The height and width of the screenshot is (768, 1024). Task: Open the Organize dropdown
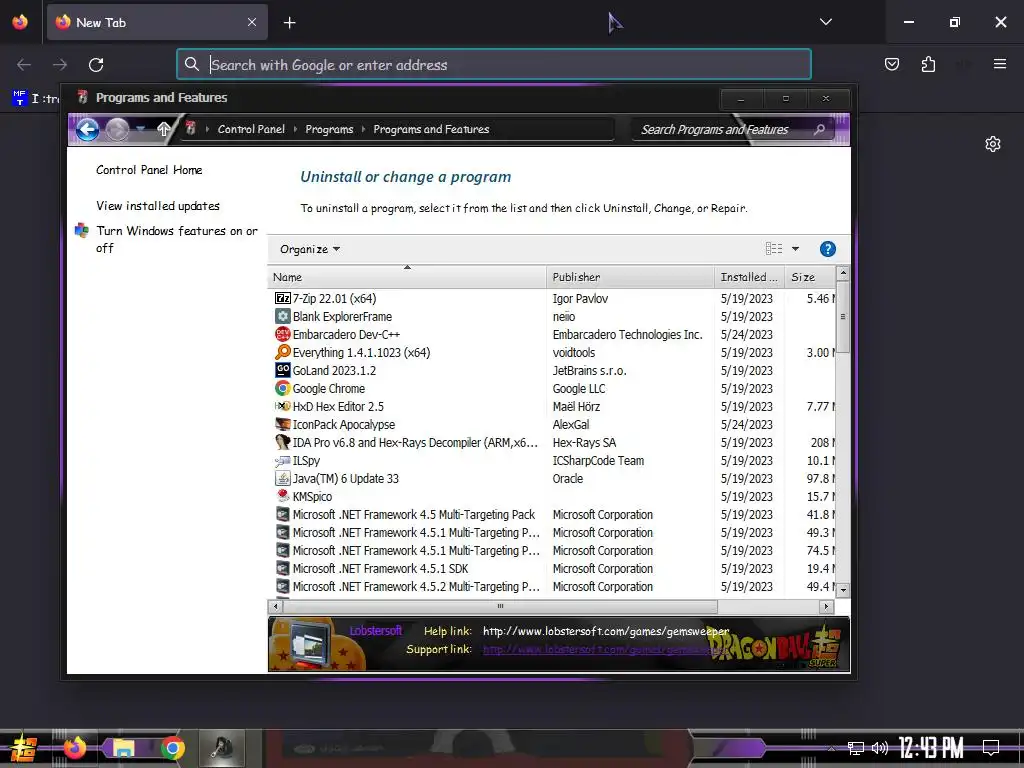click(x=310, y=249)
